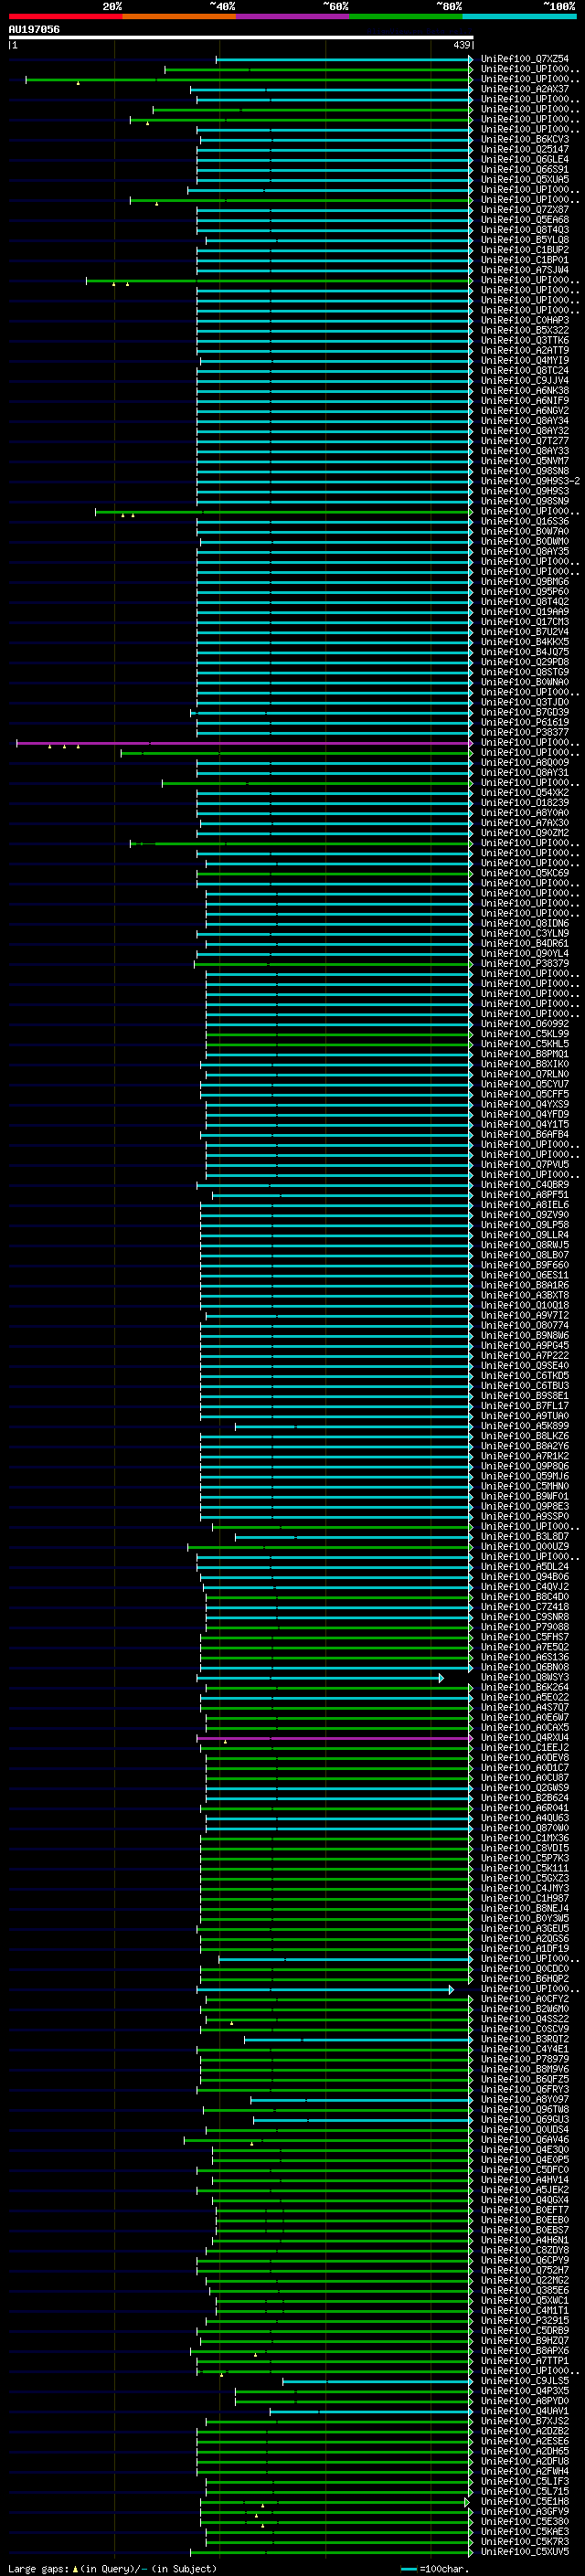Click the AU197056 query name label
Screen dimensions: 585x2576
coord(34,29)
